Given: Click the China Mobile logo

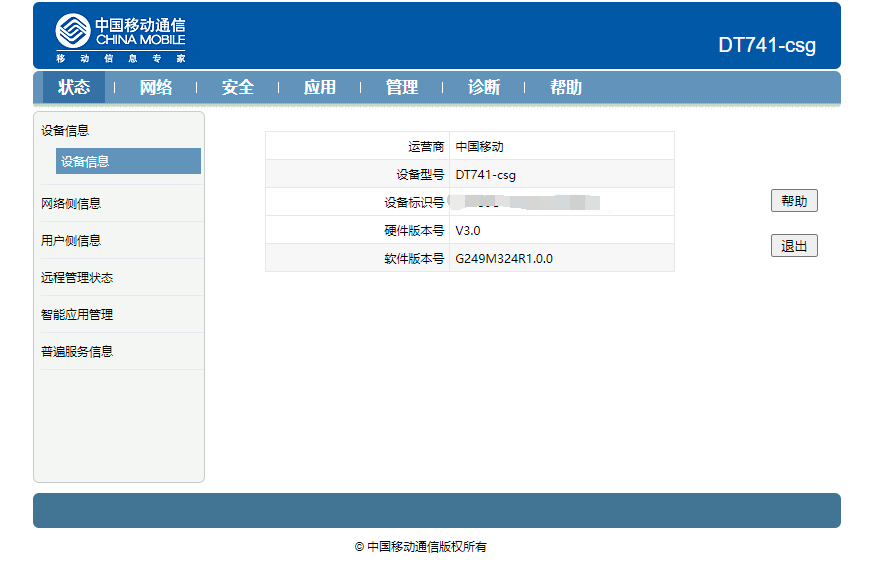Looking at the screenshot, I should pyautogui.click(x=121, y=38).
